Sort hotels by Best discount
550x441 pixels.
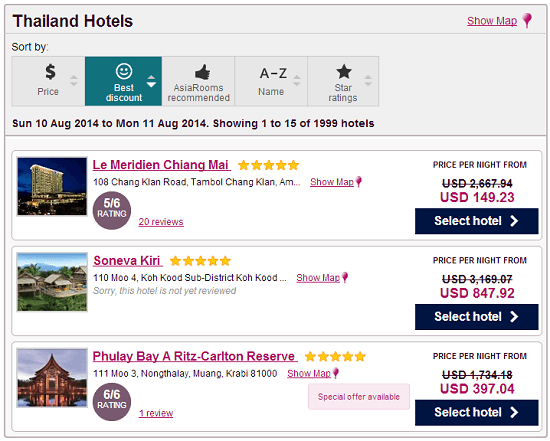tap(123, 81)
